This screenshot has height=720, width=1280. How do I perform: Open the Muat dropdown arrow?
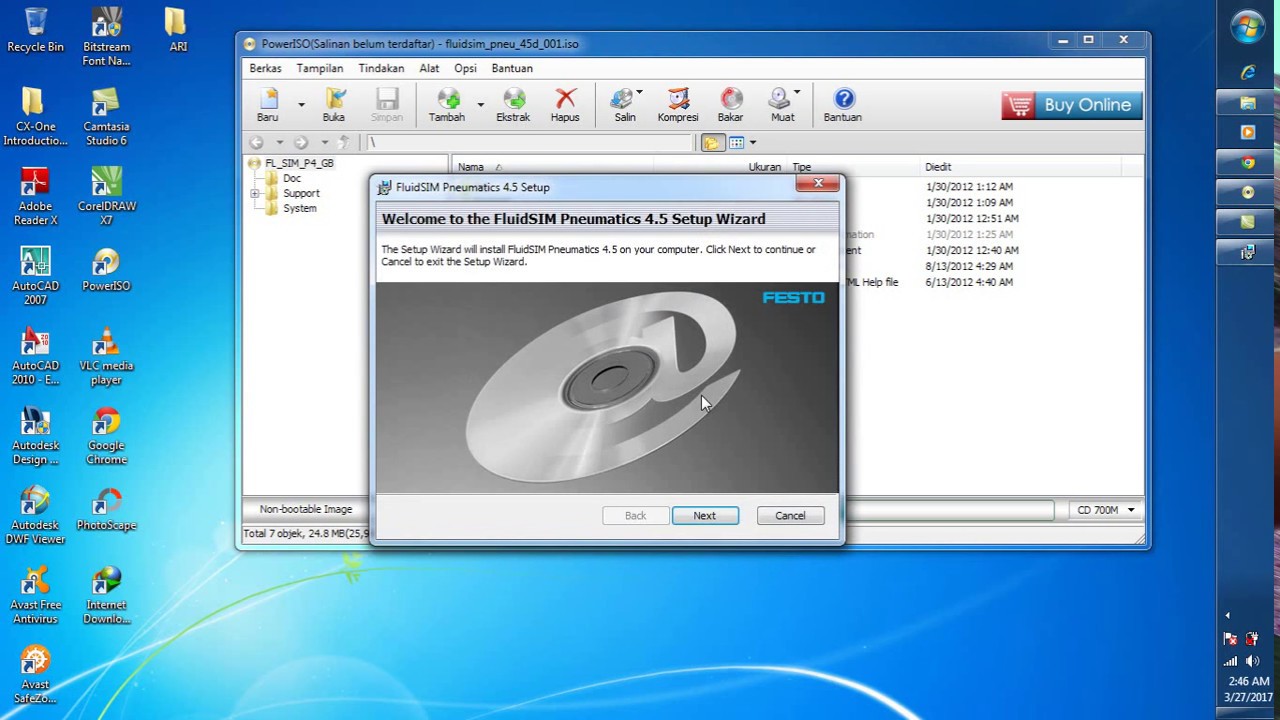tap(797, 92)
